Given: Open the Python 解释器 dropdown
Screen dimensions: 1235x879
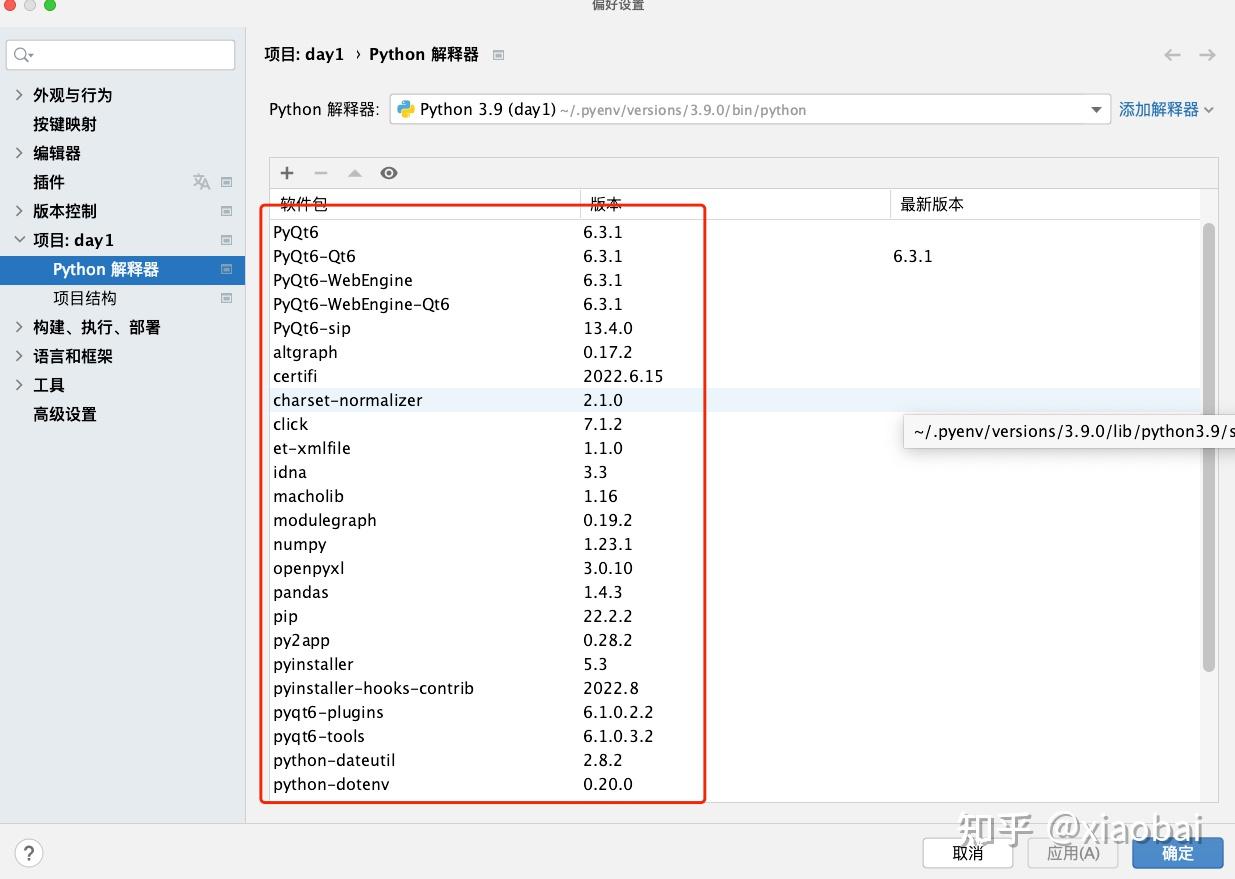Looking at the screenshot, I should (x=1096, y=109).
